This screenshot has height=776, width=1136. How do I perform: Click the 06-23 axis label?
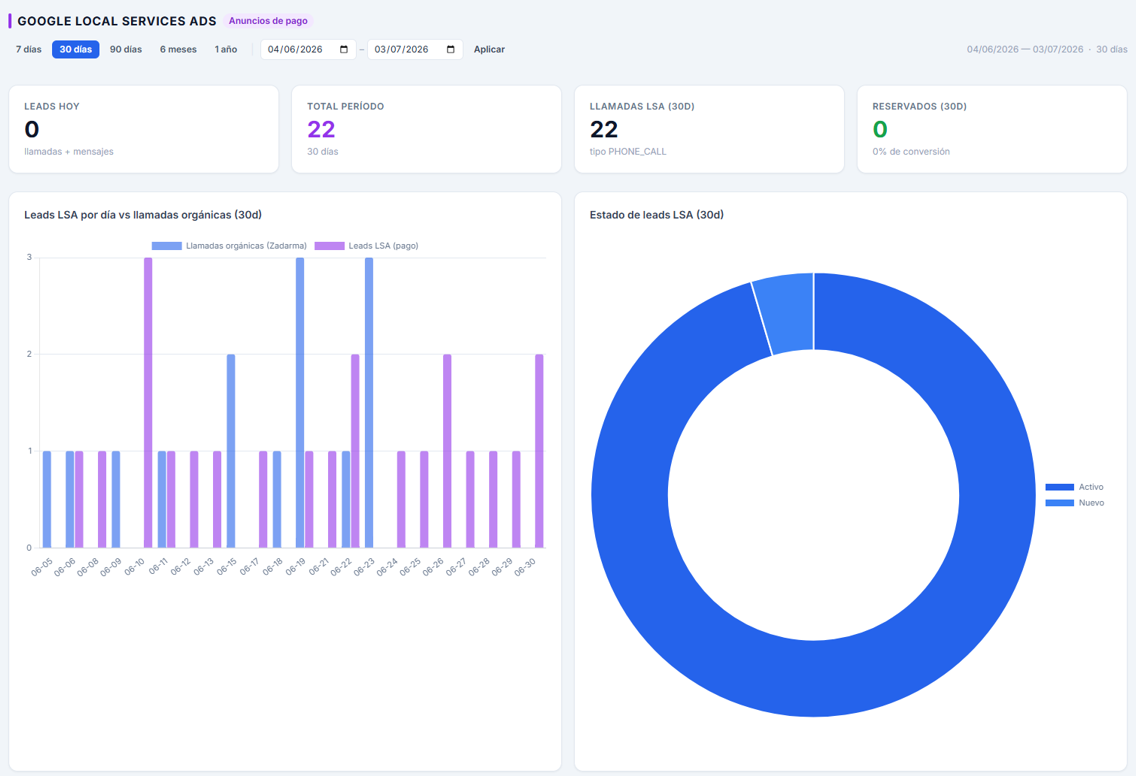364,567
